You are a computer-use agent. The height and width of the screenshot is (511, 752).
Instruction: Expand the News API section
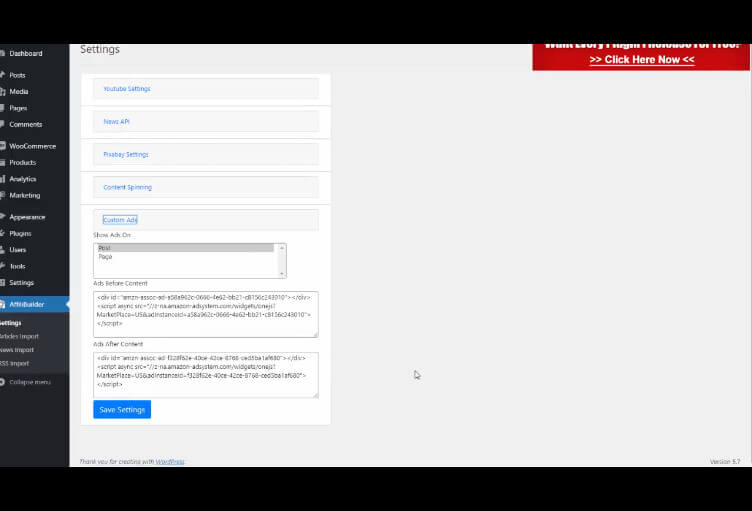117,121
